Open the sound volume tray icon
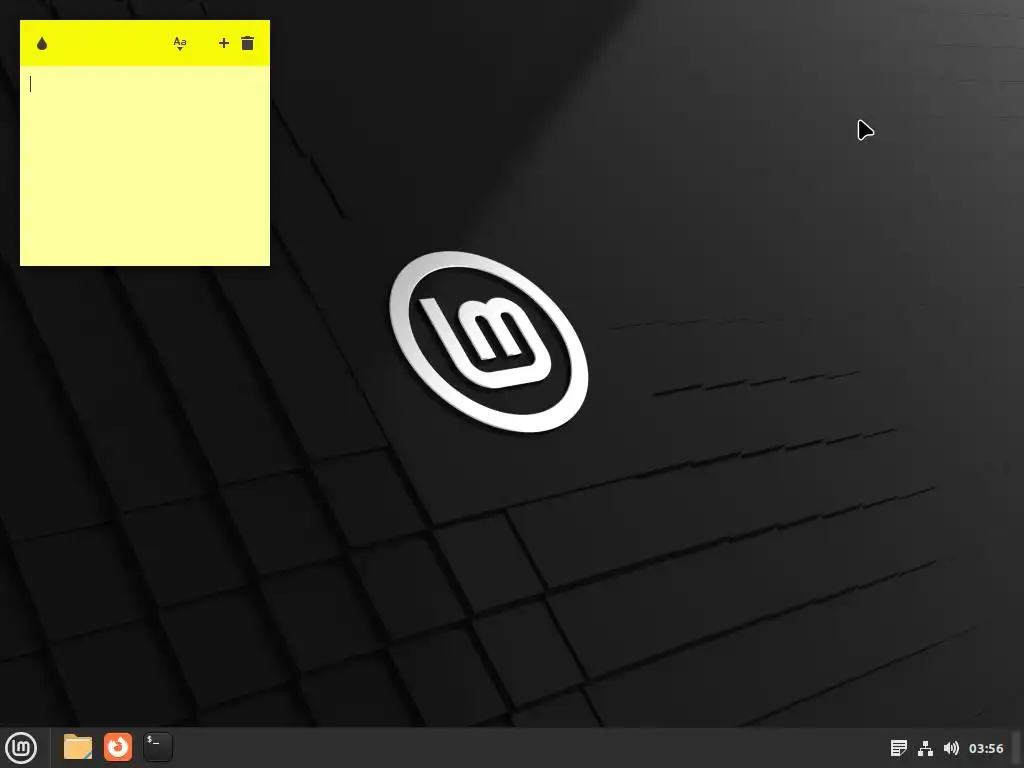Viewport: 1024px width, 768px height. [952, 748]
